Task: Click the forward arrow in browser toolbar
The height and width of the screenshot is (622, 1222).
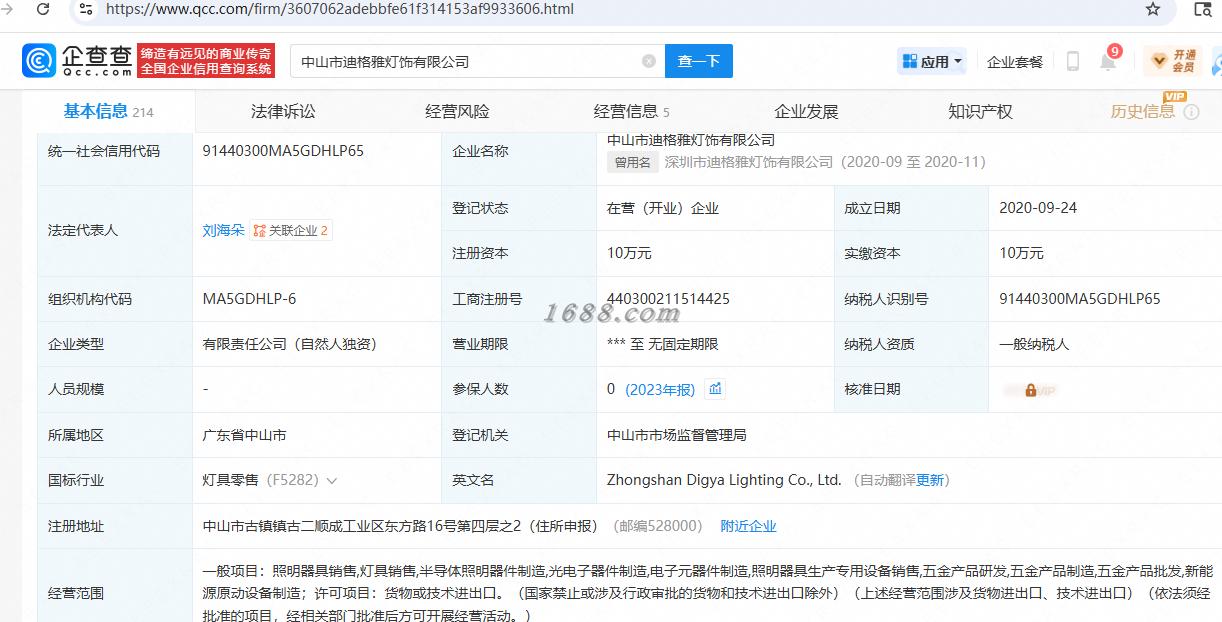Action: [x=7, y=9]
